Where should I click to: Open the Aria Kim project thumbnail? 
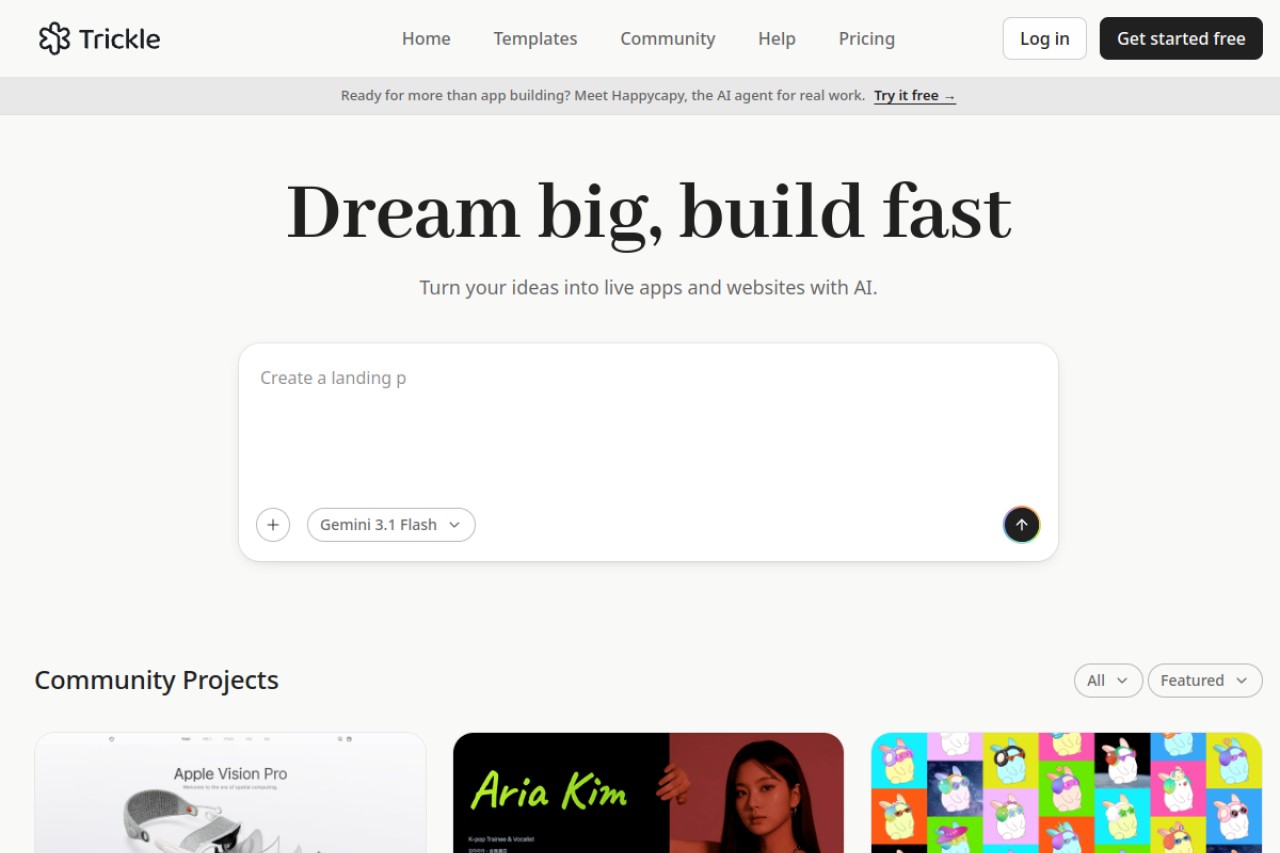(648, 793)
